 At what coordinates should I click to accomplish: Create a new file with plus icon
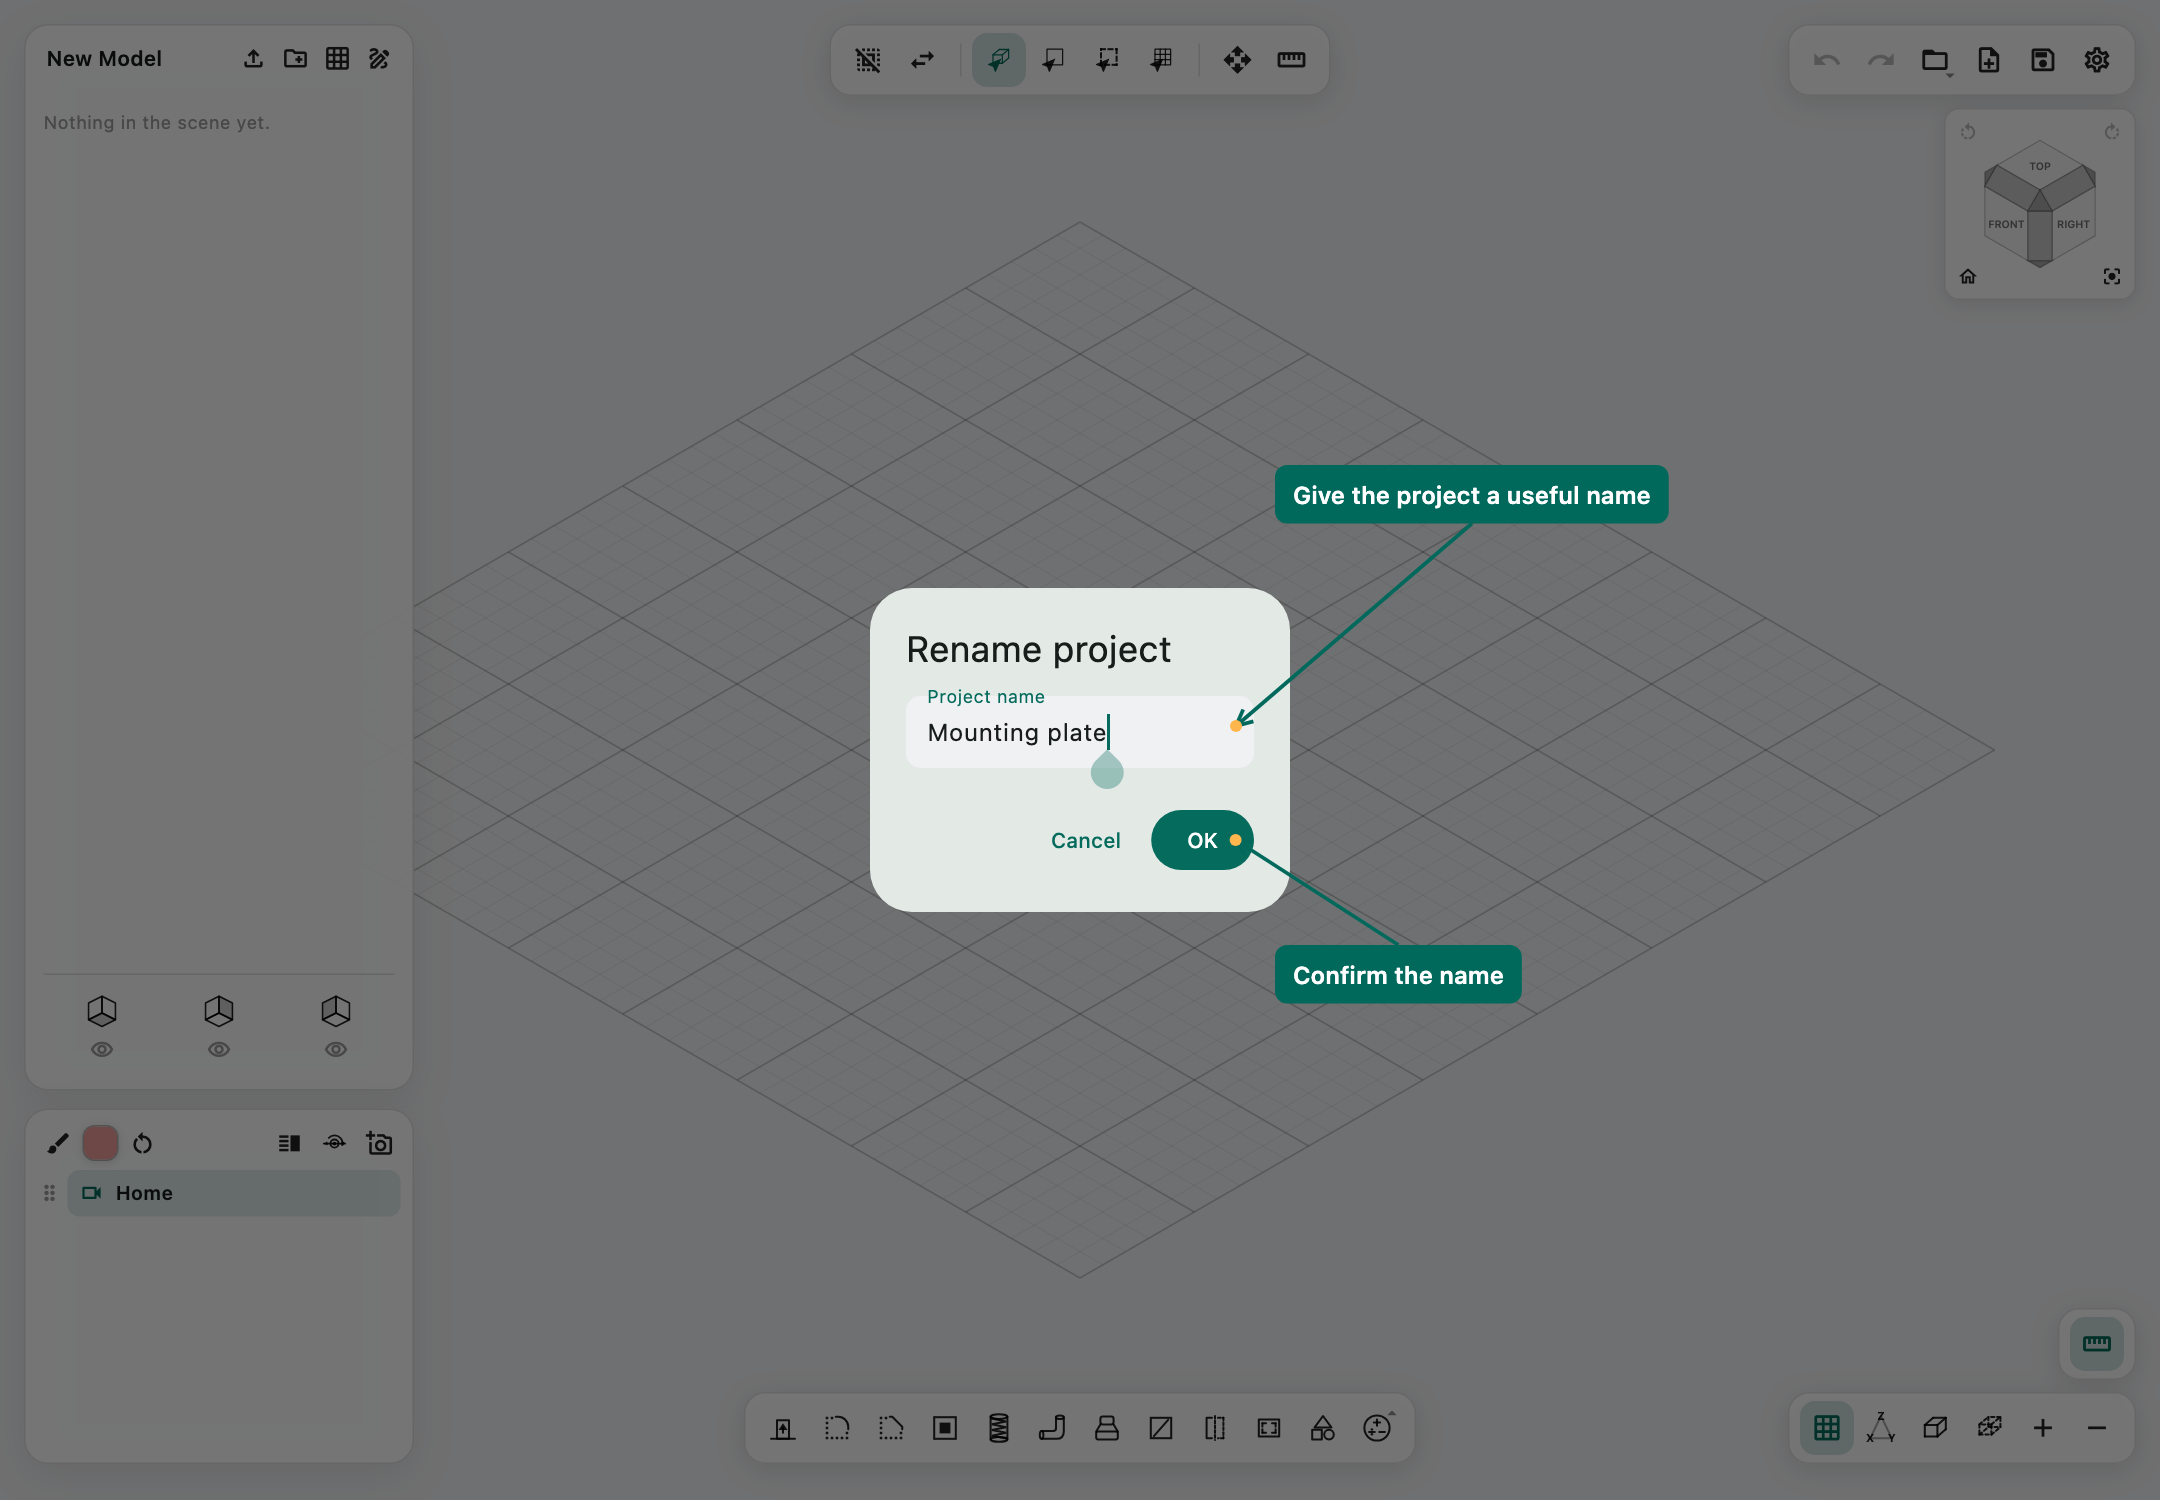(1989, 60)
